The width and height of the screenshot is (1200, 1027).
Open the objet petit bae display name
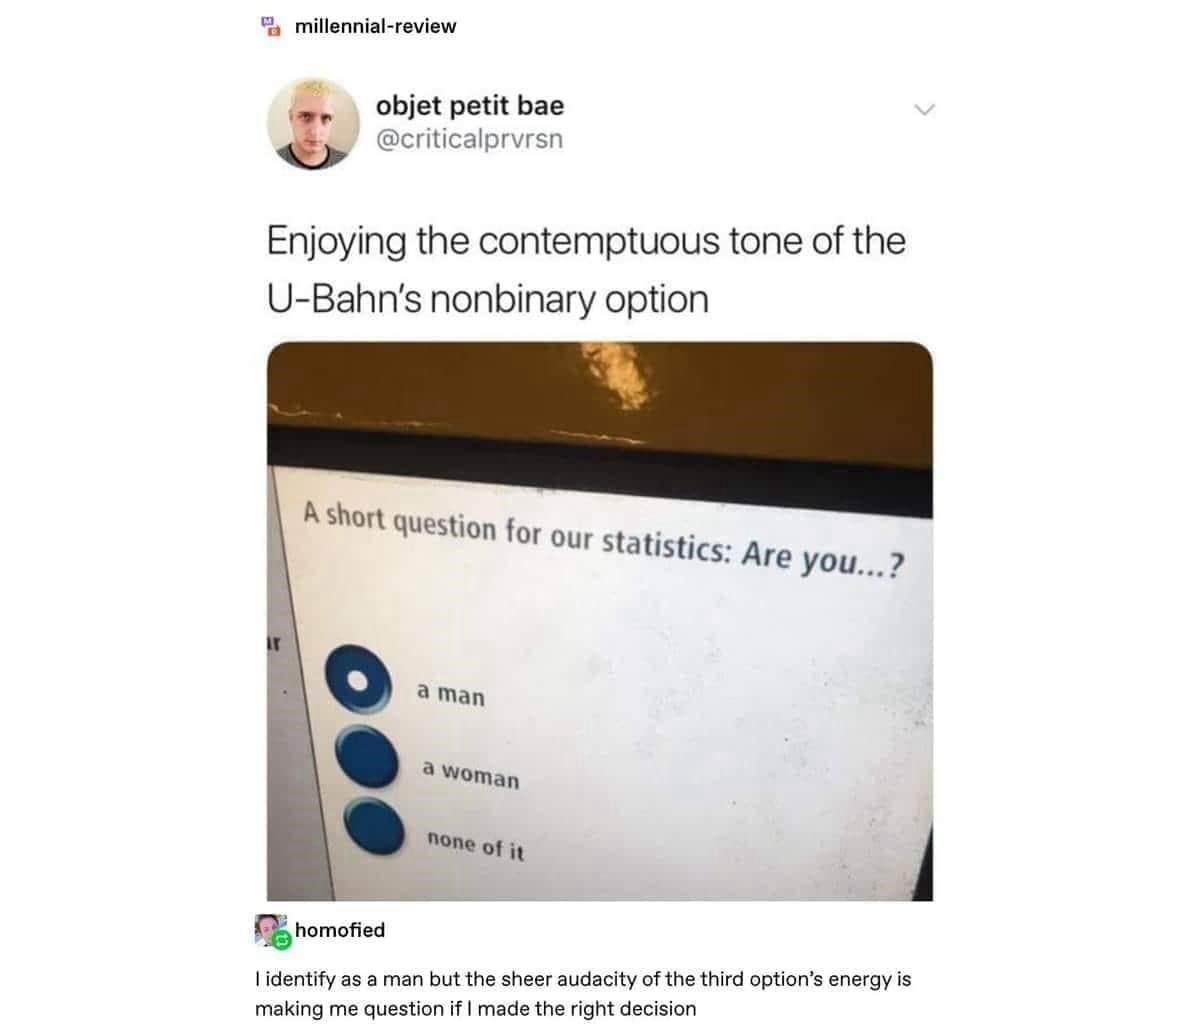point(469,105)
